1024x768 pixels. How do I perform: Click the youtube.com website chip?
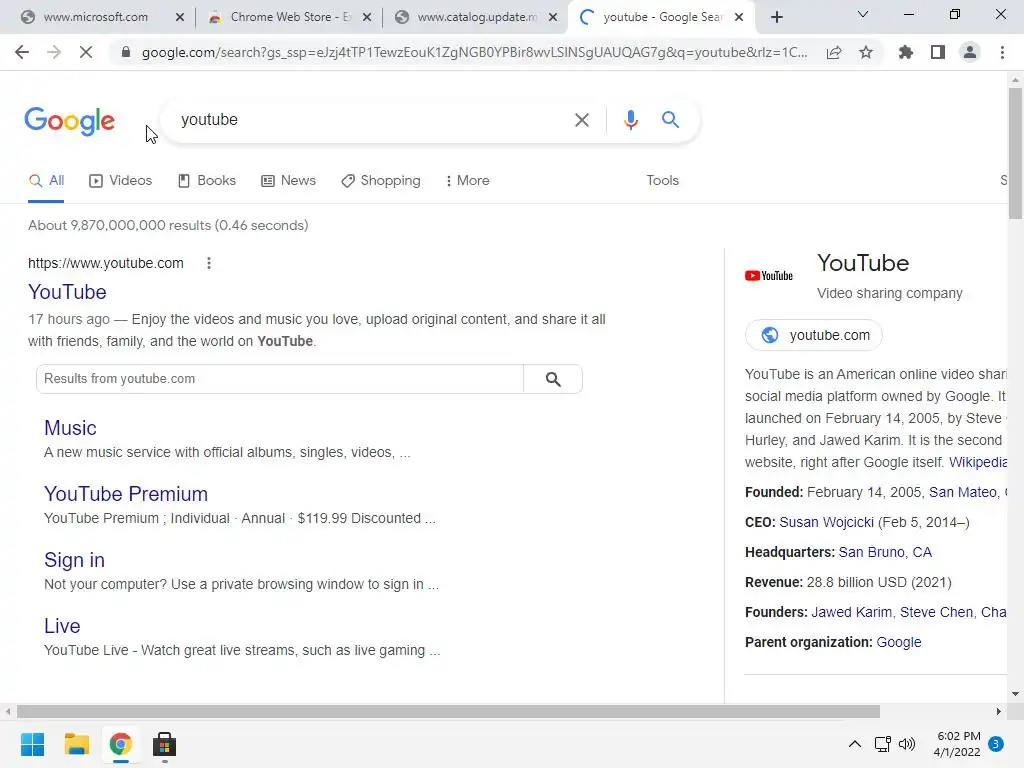point(814,335)
